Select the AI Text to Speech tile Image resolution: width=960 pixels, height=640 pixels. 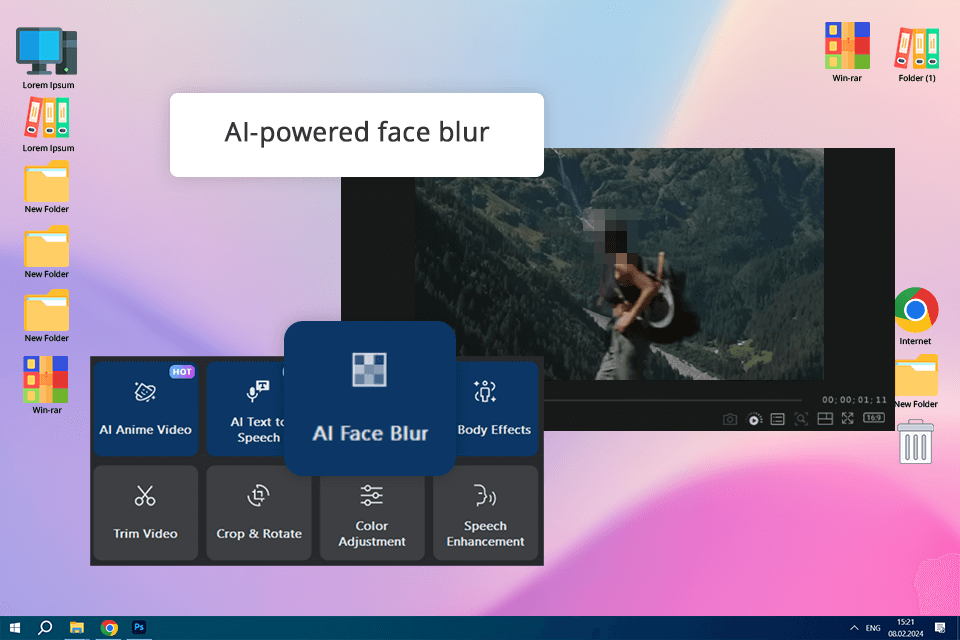point(246,408)
